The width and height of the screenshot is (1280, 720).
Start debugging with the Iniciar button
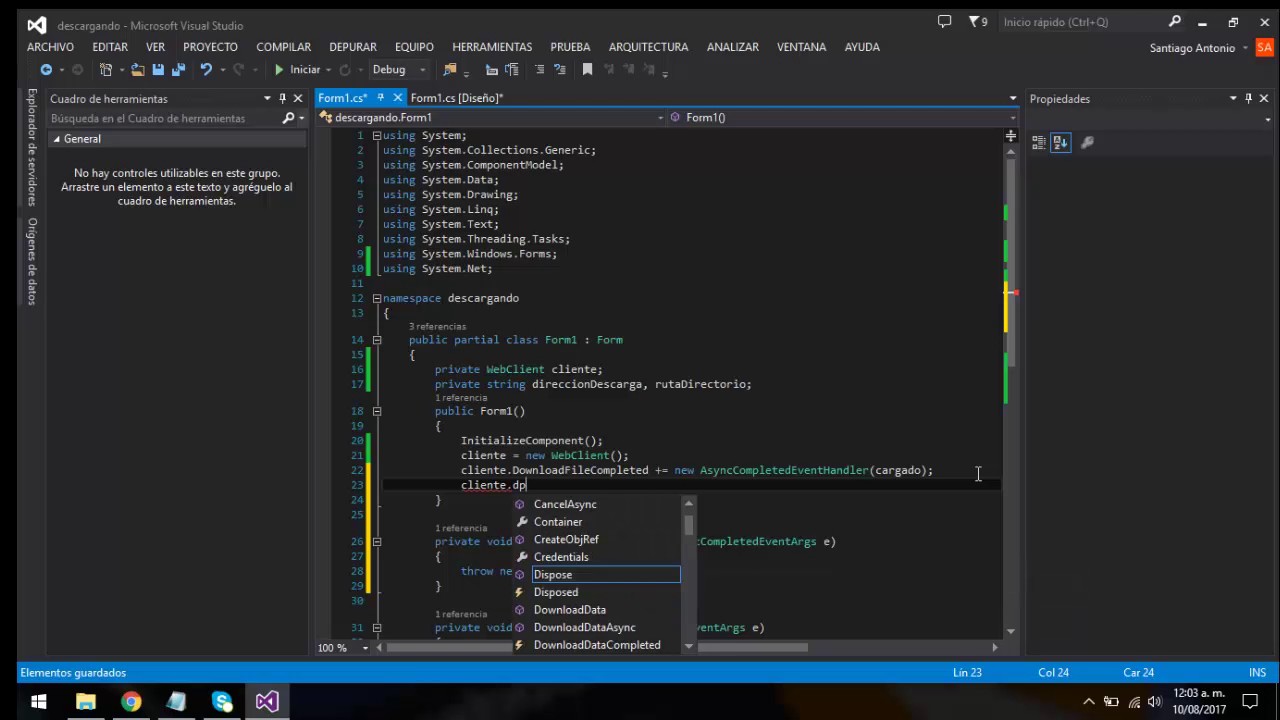point(297,70)
